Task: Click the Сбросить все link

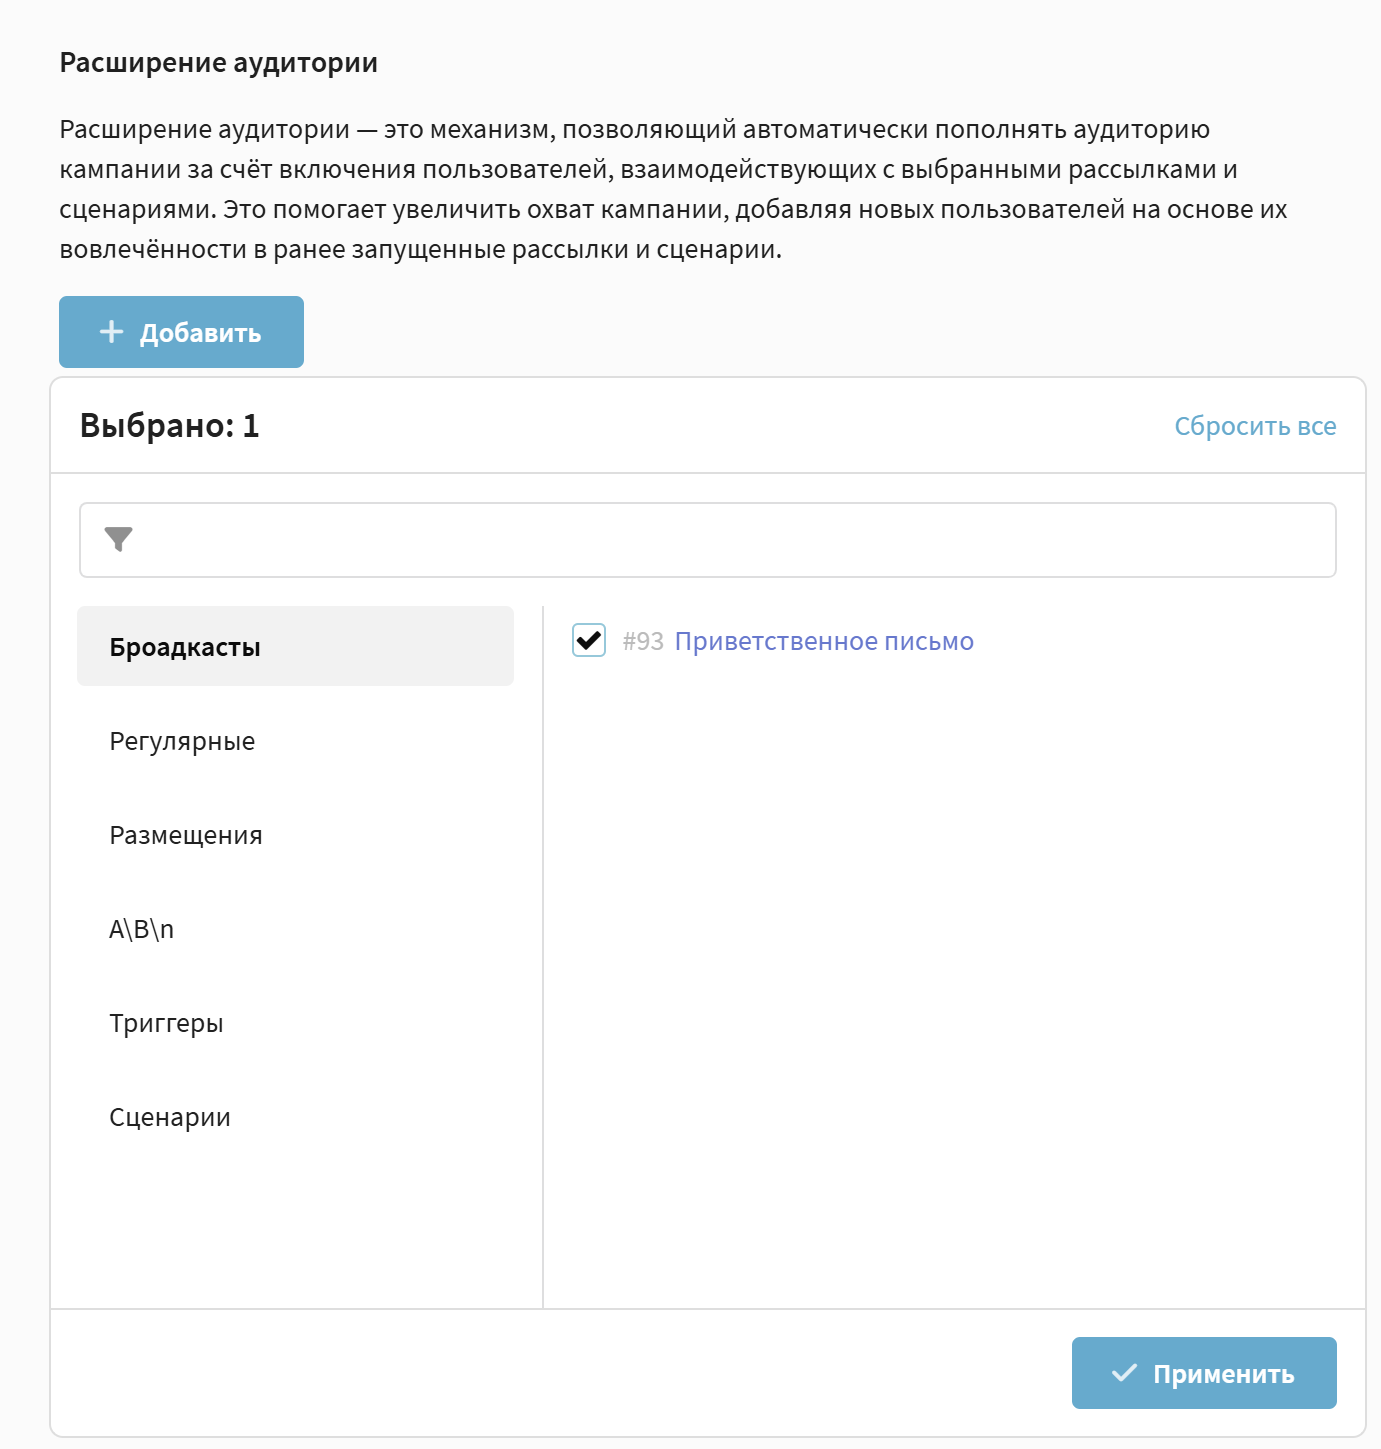Action: (x=1255, y=426)
